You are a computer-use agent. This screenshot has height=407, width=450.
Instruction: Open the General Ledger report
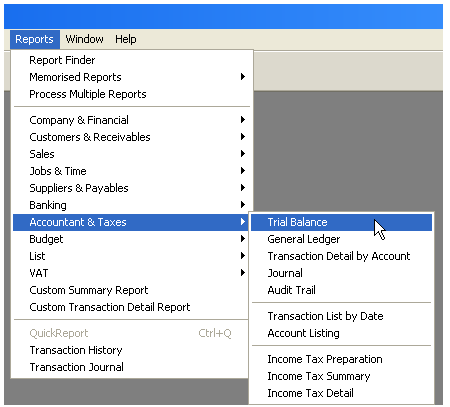pyautogui.click(x=341, y=239)
